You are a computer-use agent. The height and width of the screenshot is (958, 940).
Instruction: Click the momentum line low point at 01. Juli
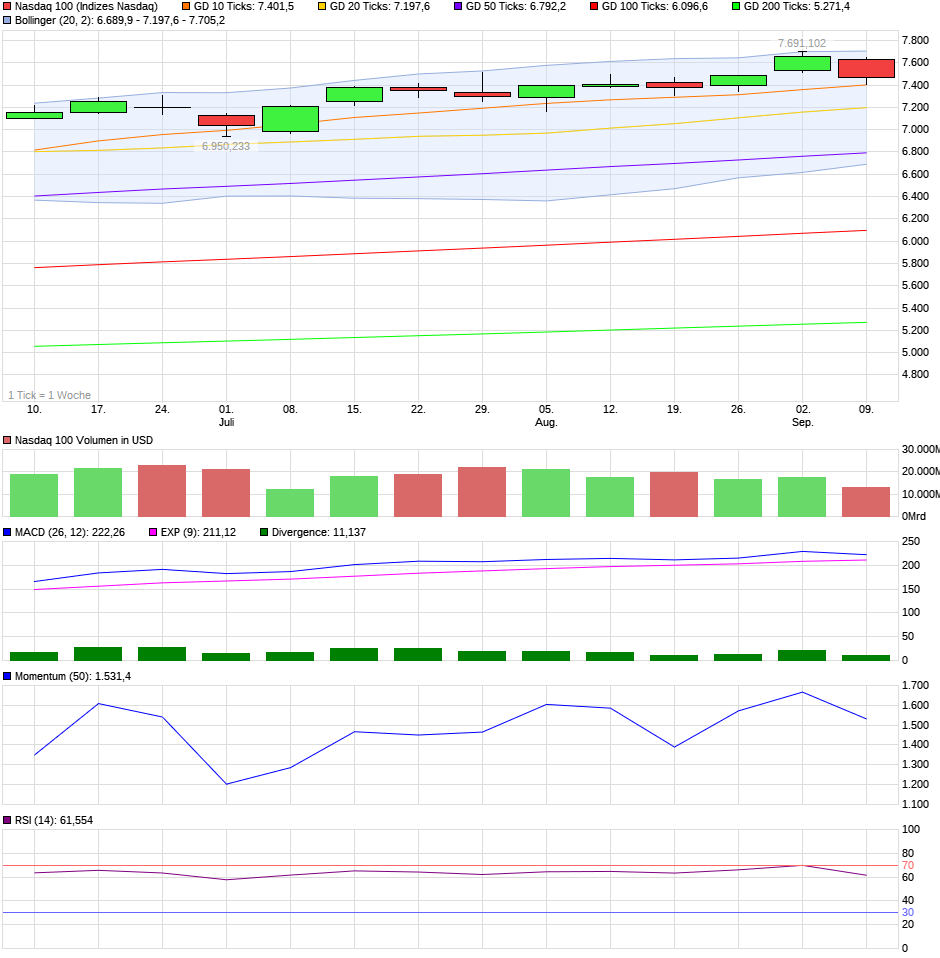(226, 784)
